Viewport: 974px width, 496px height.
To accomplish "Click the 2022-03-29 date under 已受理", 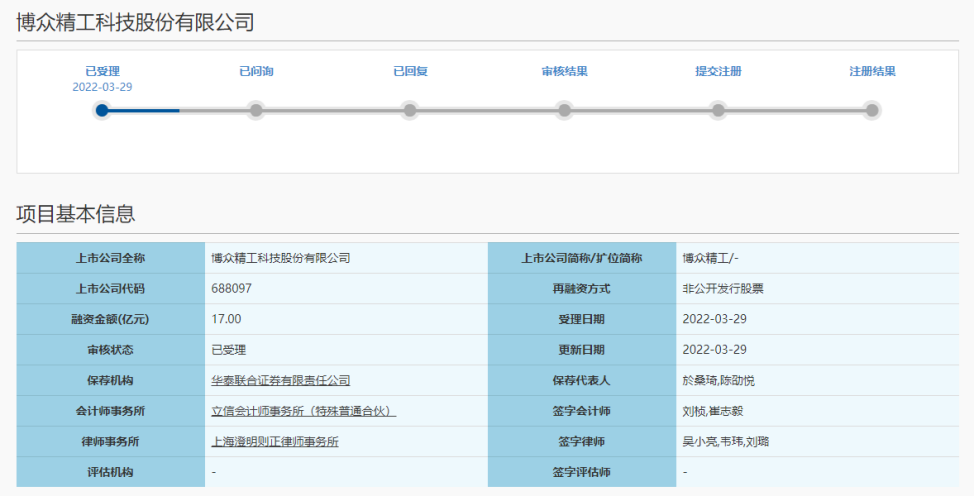I will pos(102,87).
